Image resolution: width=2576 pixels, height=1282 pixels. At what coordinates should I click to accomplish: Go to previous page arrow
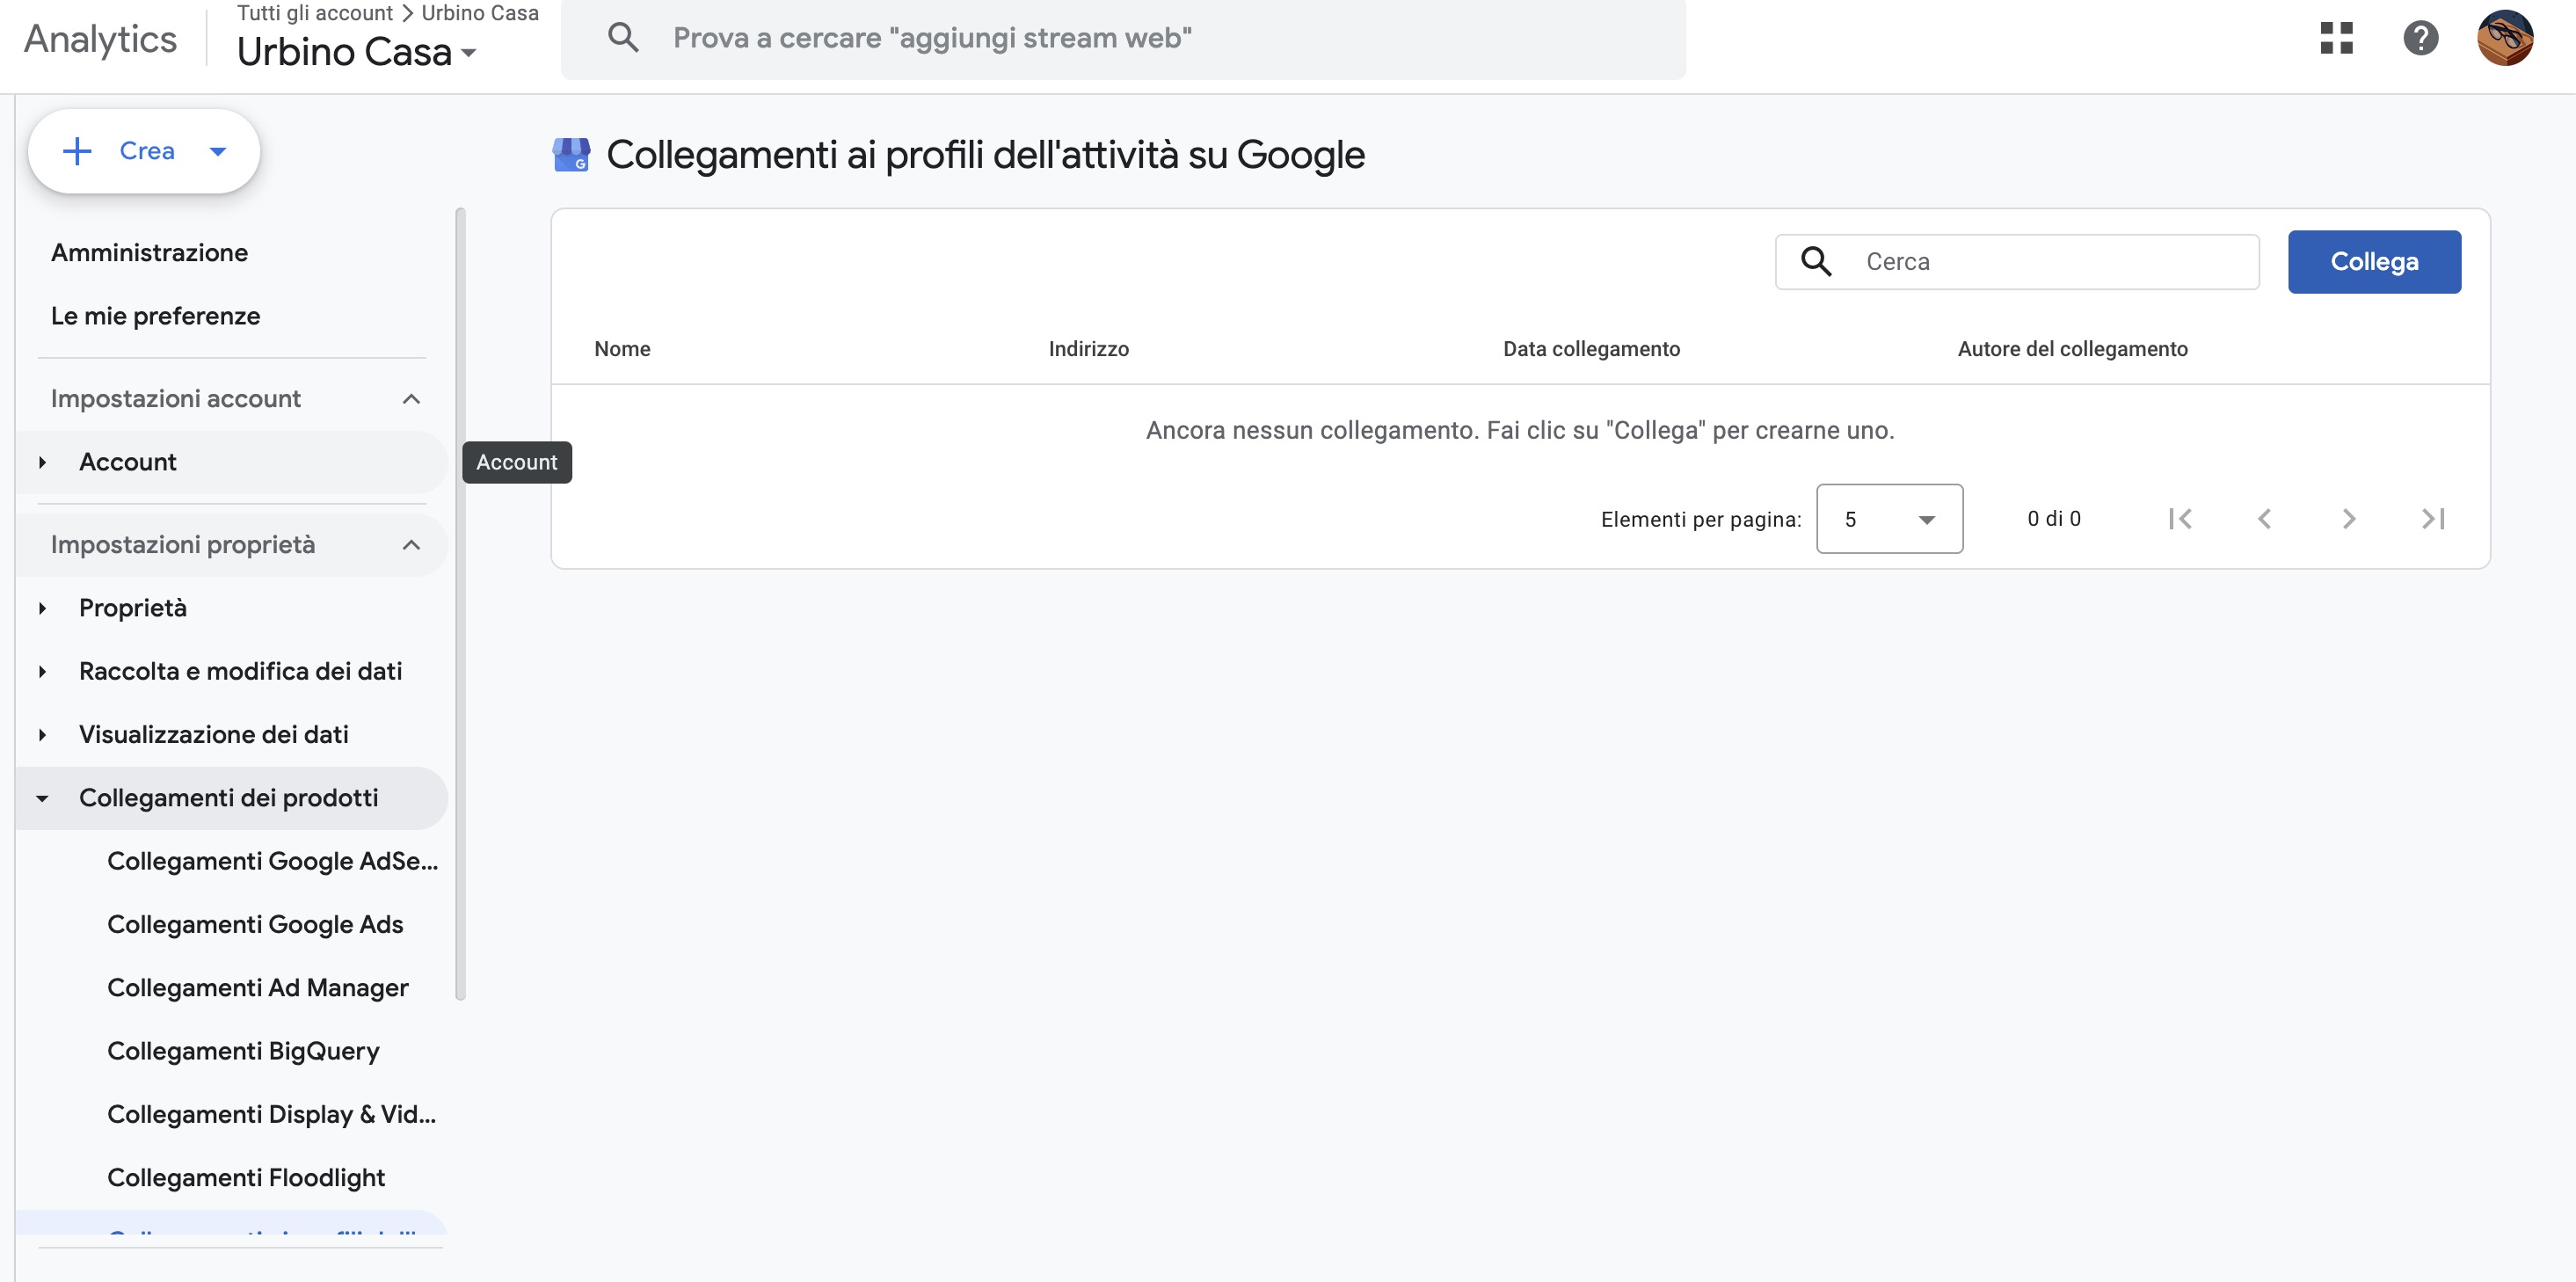pyautogui.click(x=2264, y=519)
